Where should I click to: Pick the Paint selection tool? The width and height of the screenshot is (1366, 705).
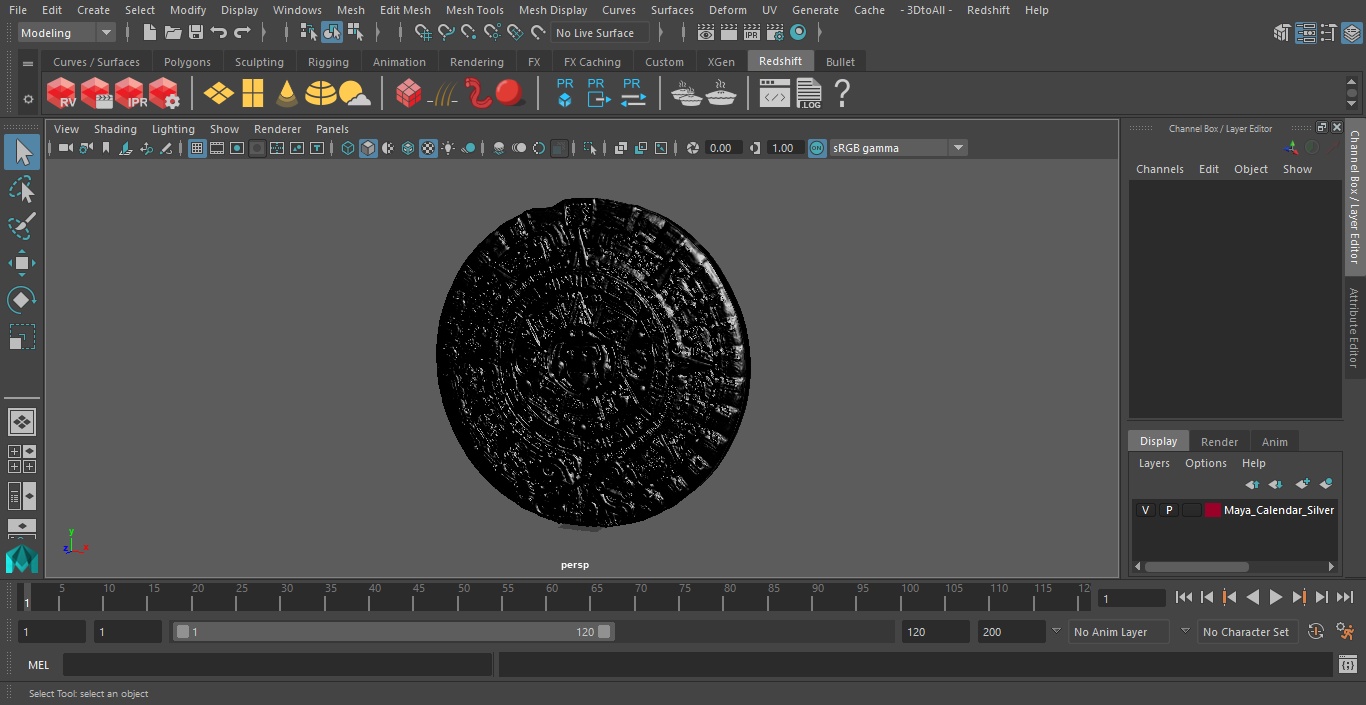[21, 226]
